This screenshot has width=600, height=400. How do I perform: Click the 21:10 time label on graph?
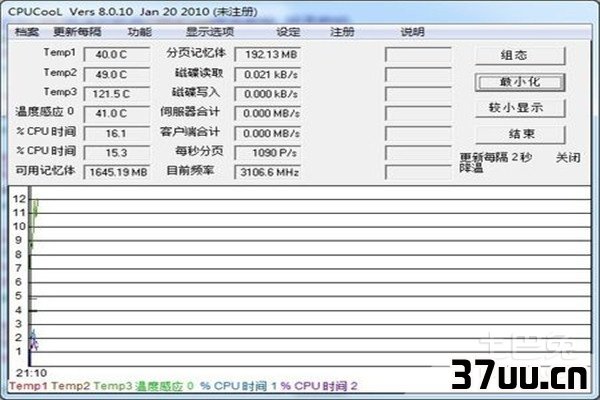point(31,373)
